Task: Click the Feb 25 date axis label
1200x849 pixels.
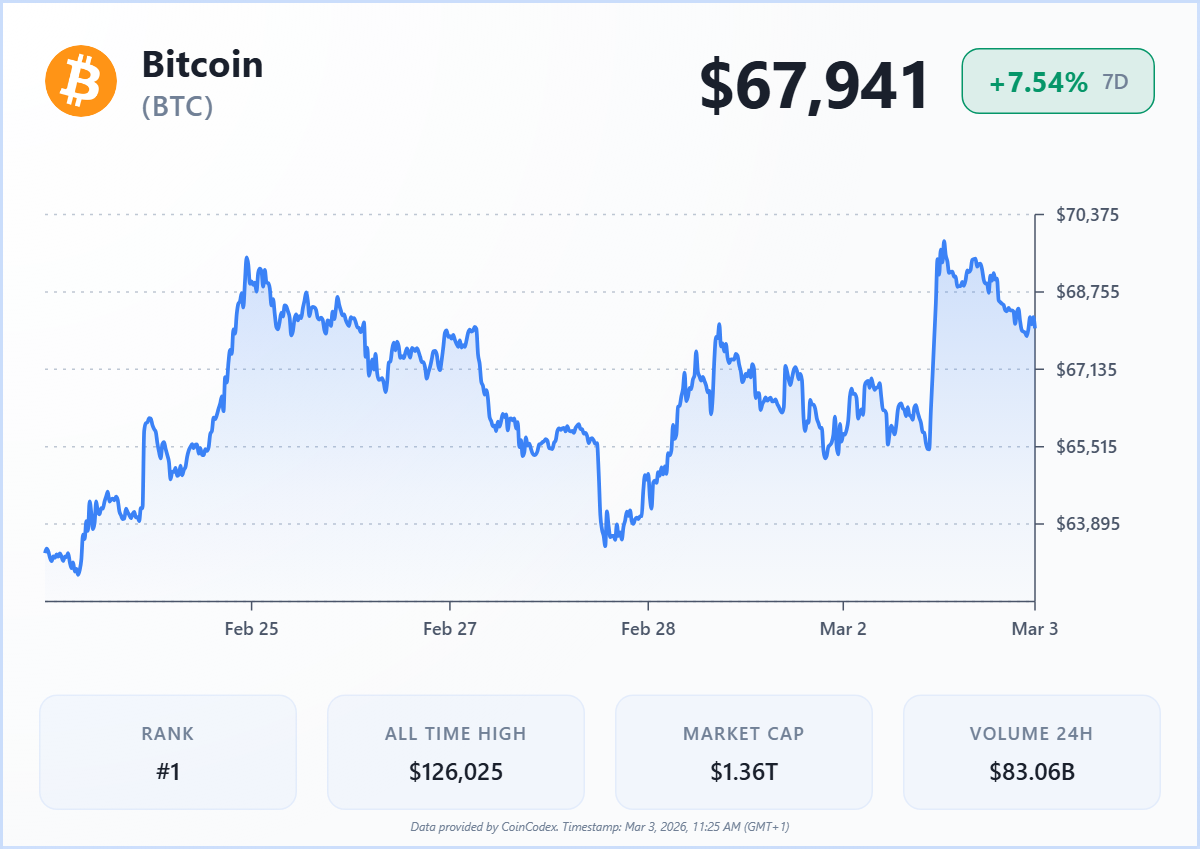Action: pos(251,629)
